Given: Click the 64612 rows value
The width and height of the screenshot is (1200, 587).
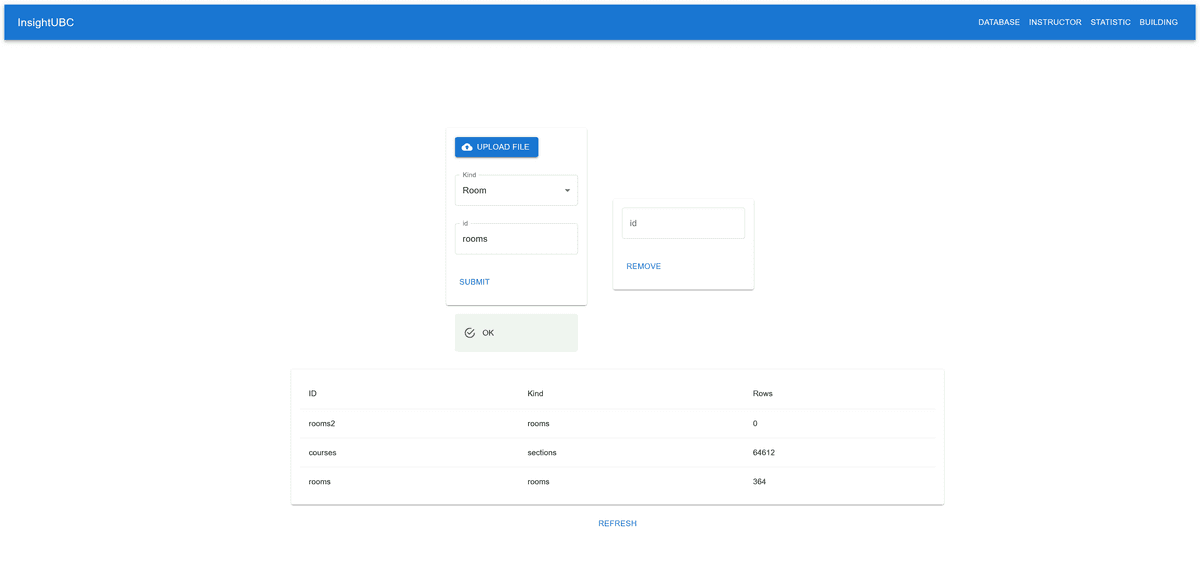Looking at the screenshot, I should (764, 453).
